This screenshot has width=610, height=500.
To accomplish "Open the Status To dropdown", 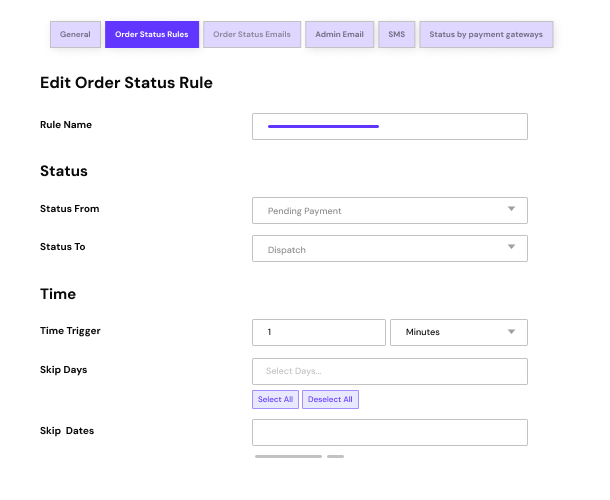I will point(390,249).
